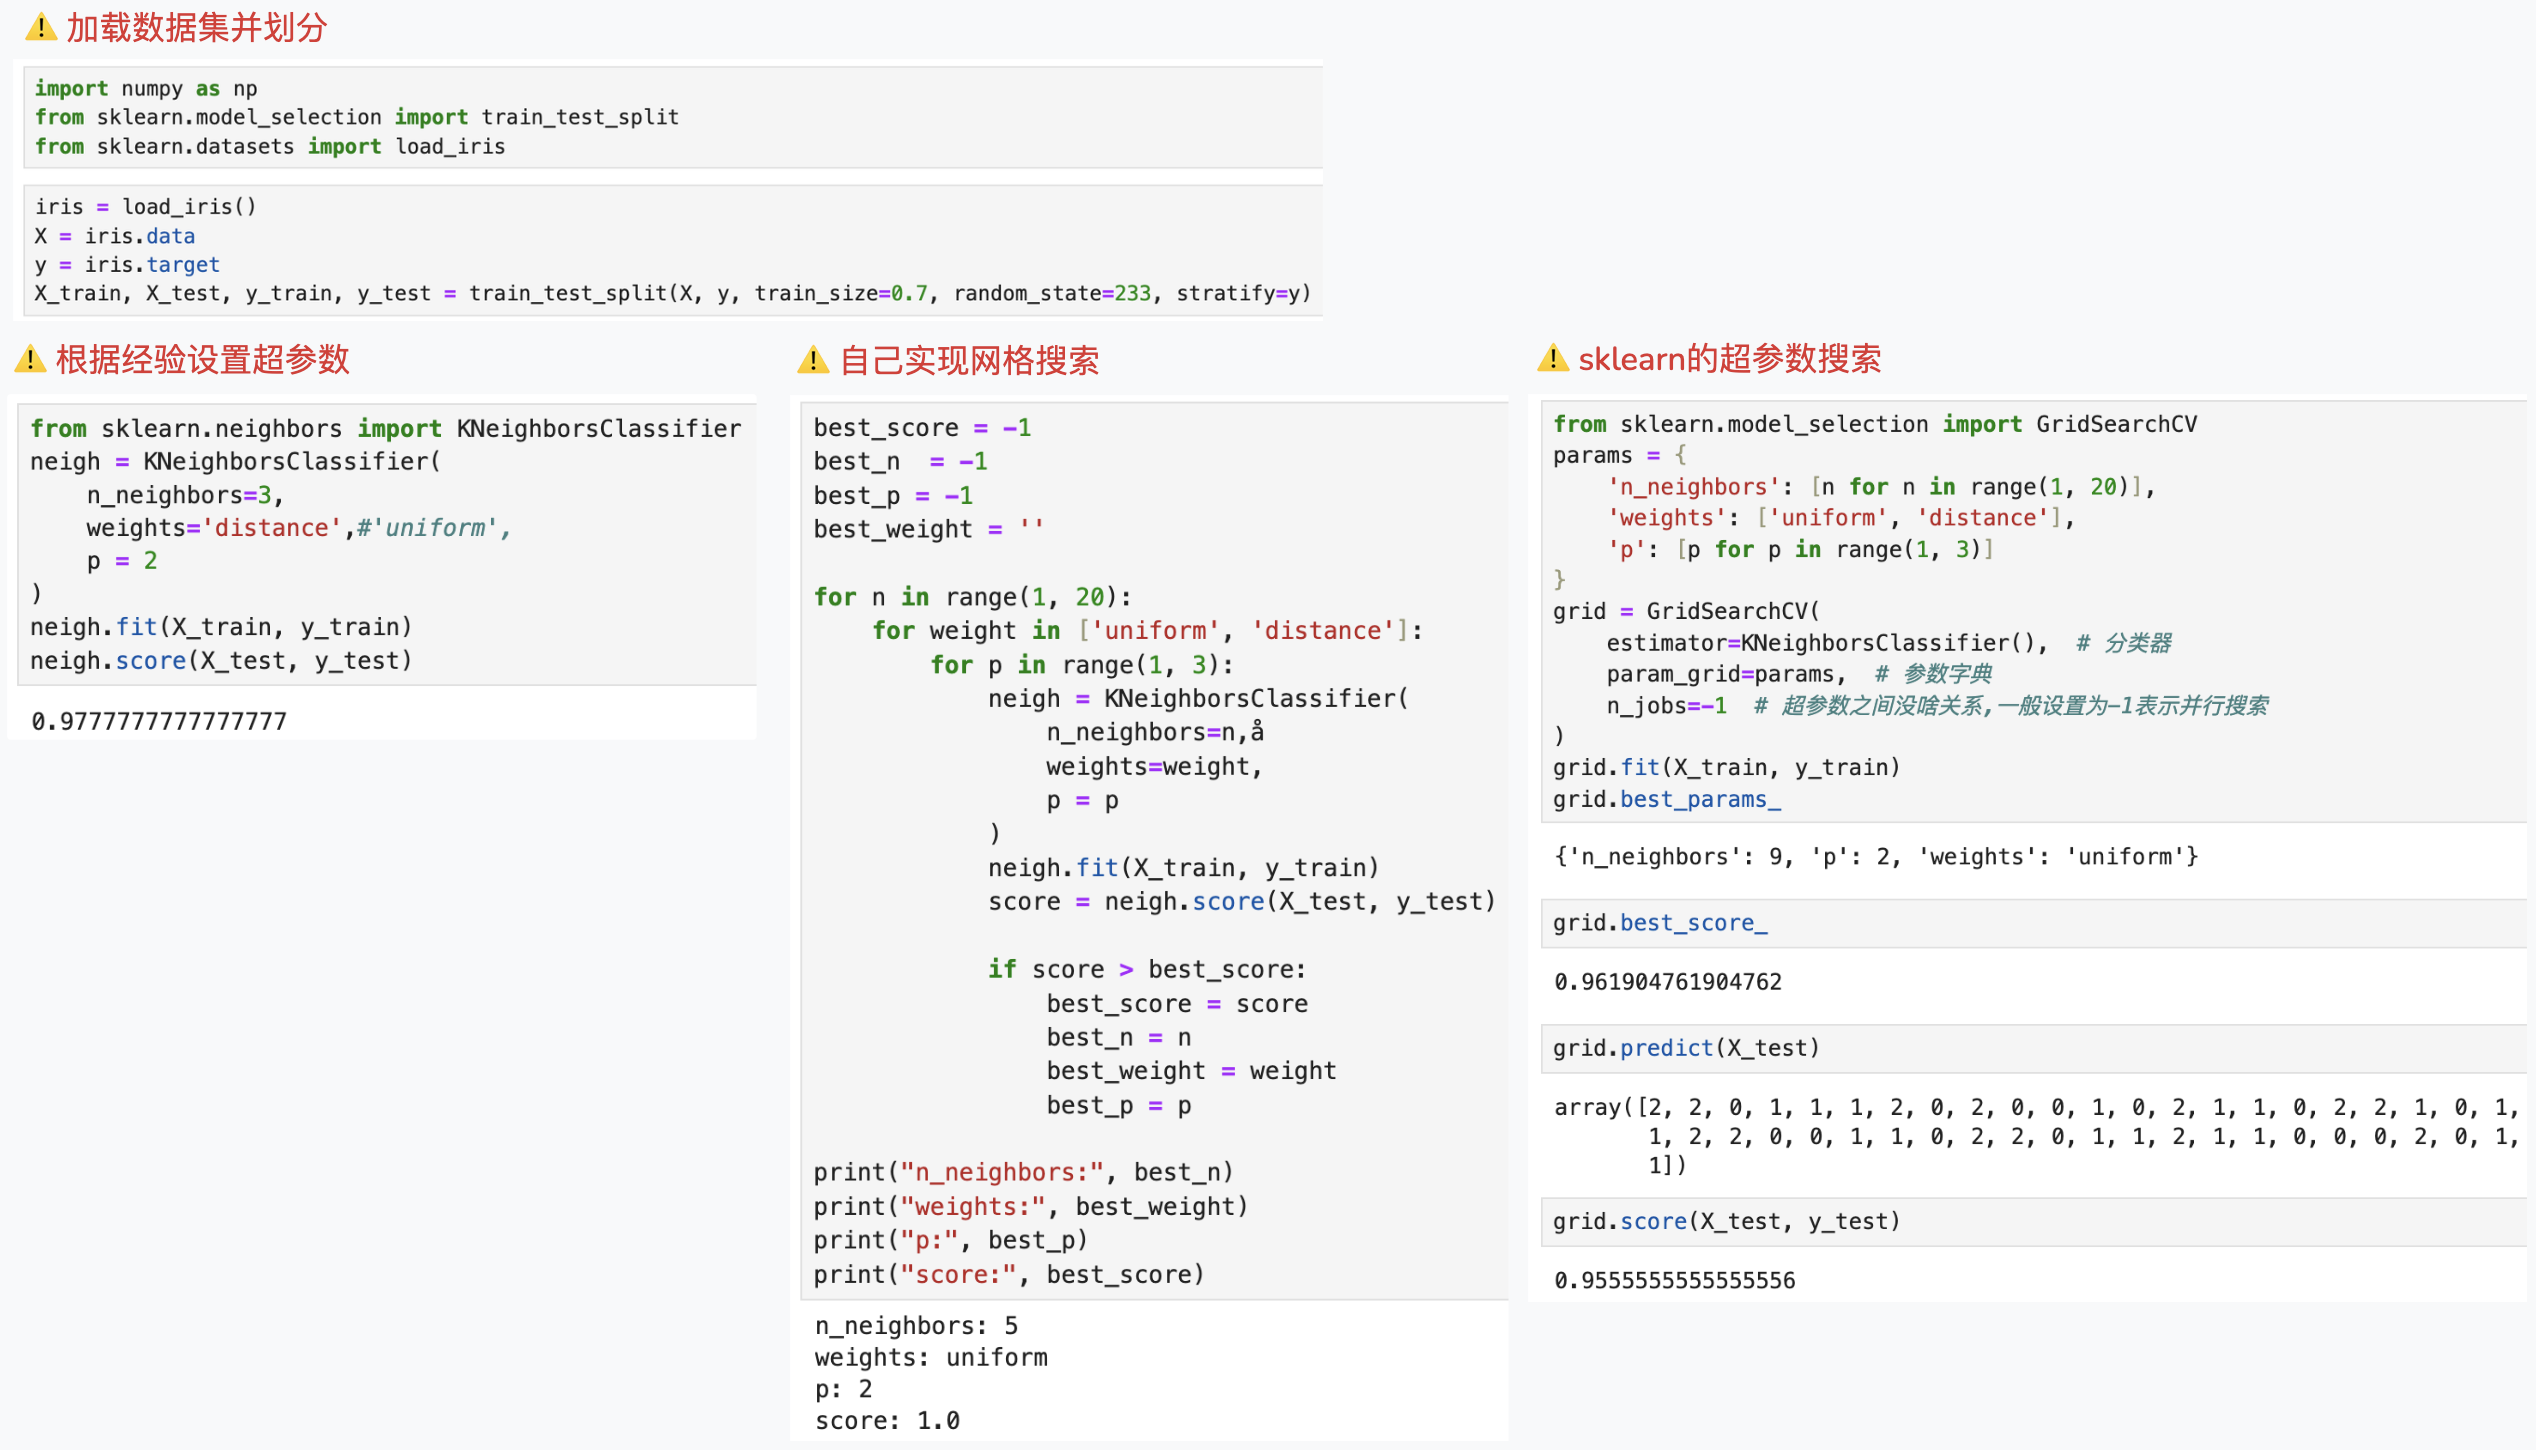
Task: Click warning icon beside sklearn的超参数搜索 heading
Action: 1552,358
